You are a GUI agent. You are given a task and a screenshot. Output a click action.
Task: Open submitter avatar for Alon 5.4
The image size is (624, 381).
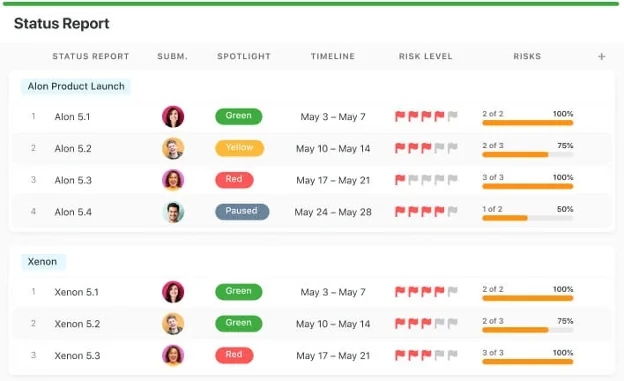173,212
